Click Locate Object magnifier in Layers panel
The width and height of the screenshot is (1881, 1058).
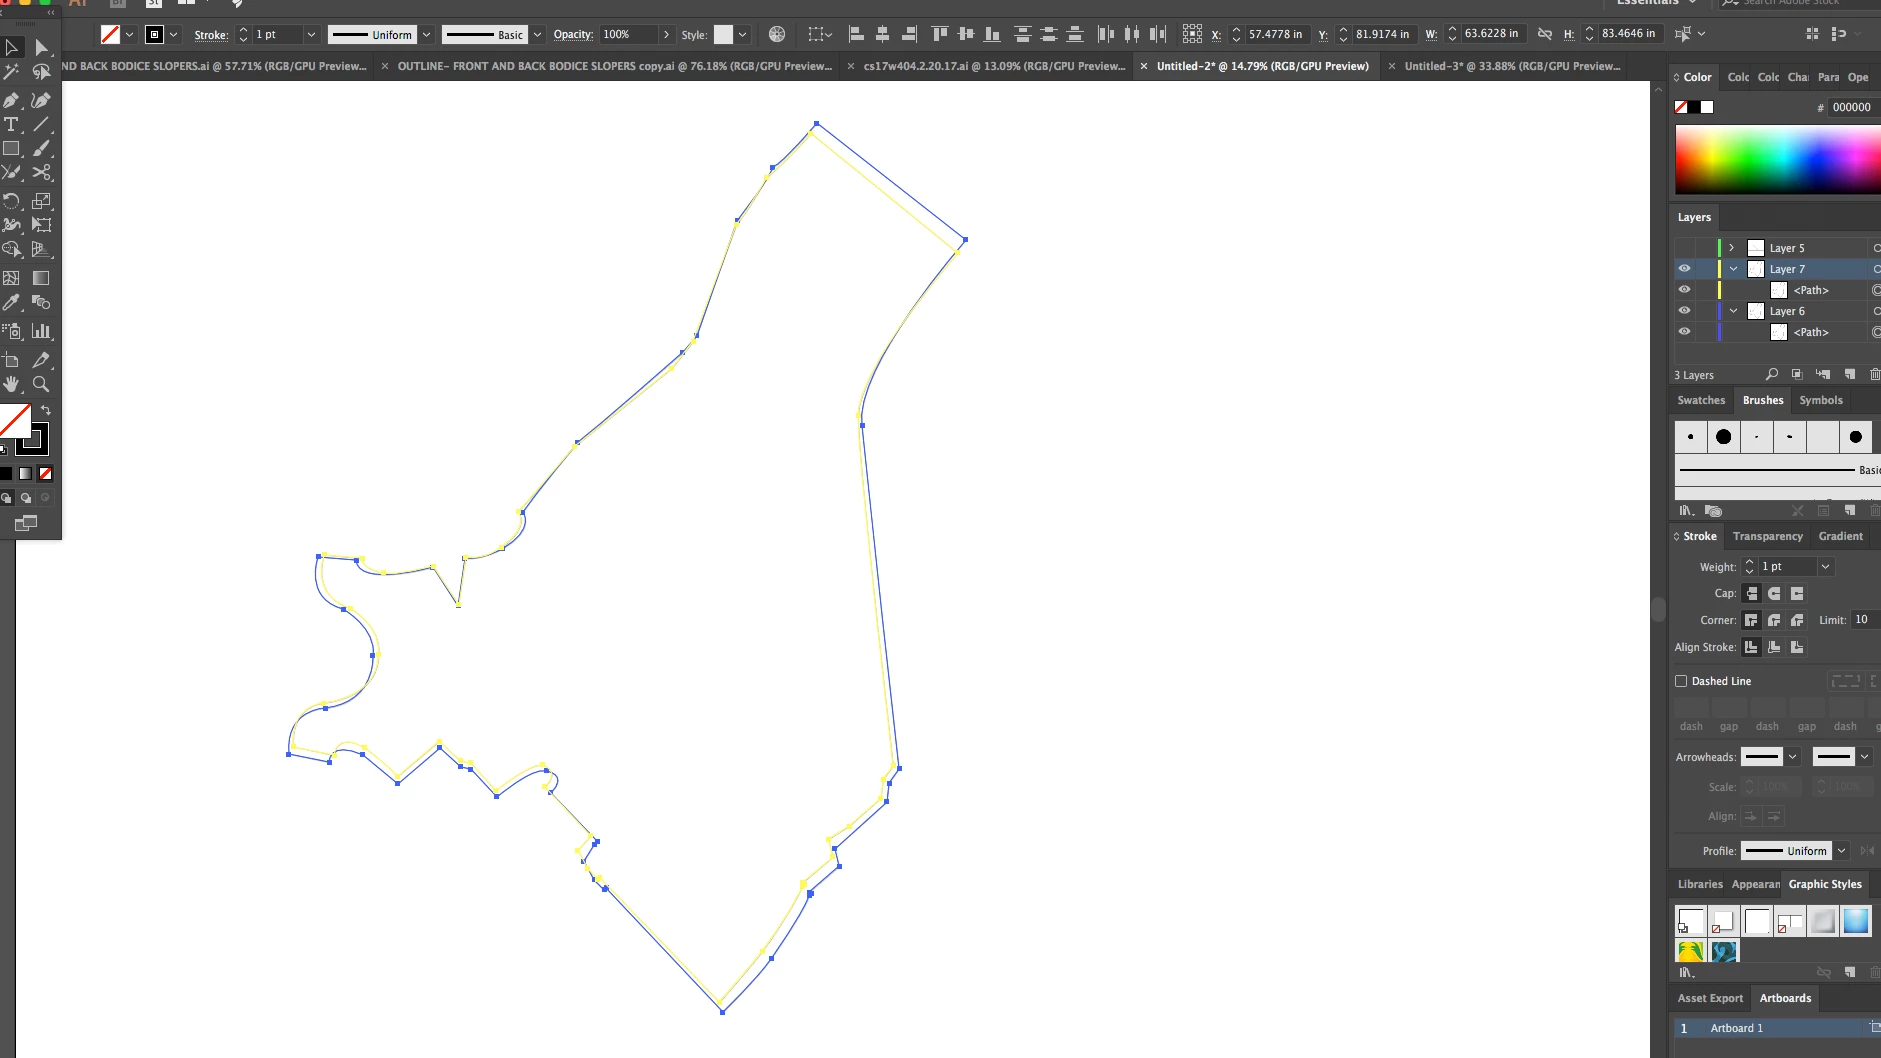(1772, 375)
